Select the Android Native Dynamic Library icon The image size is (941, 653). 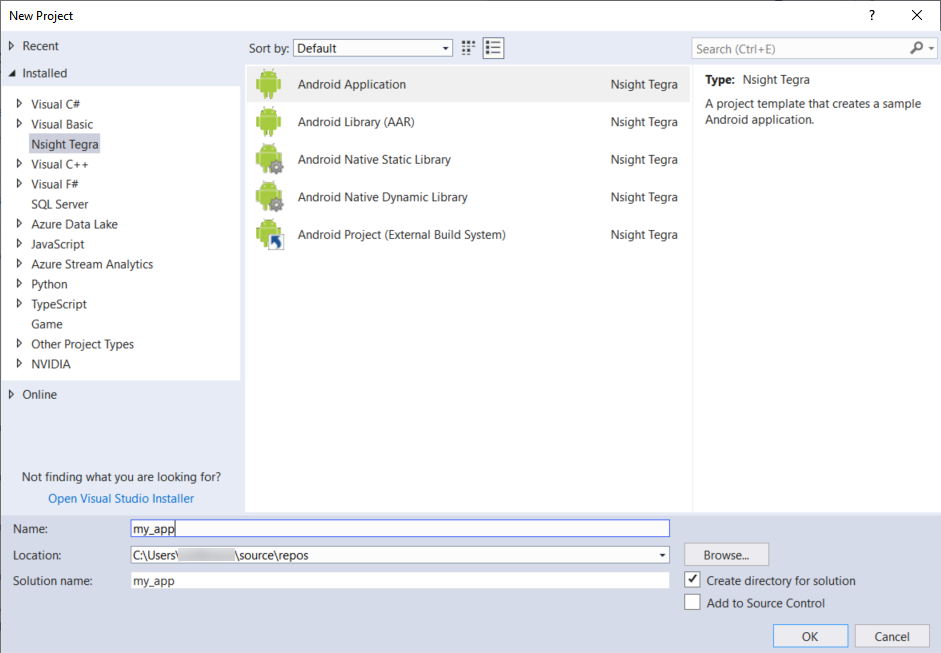[x=269, y=197]
